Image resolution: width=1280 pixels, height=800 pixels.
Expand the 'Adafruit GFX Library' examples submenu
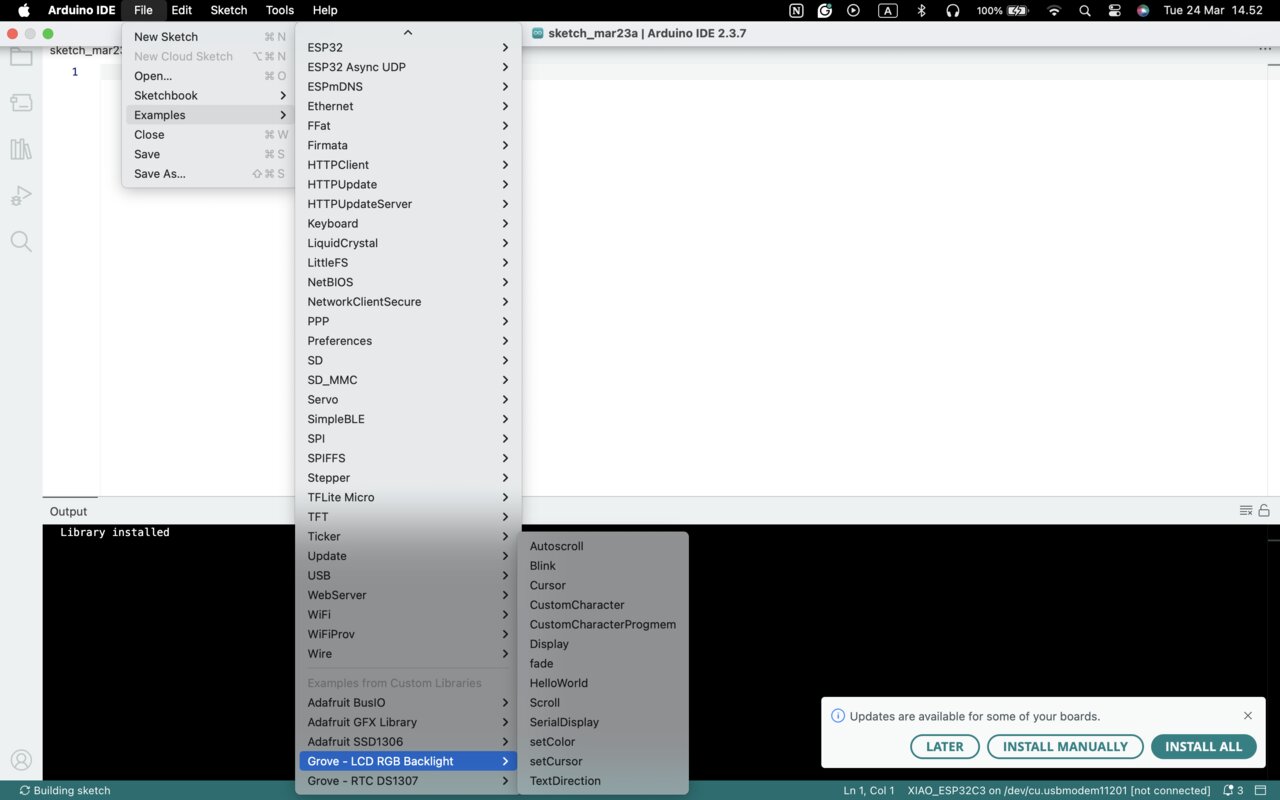tap(408, 722)
